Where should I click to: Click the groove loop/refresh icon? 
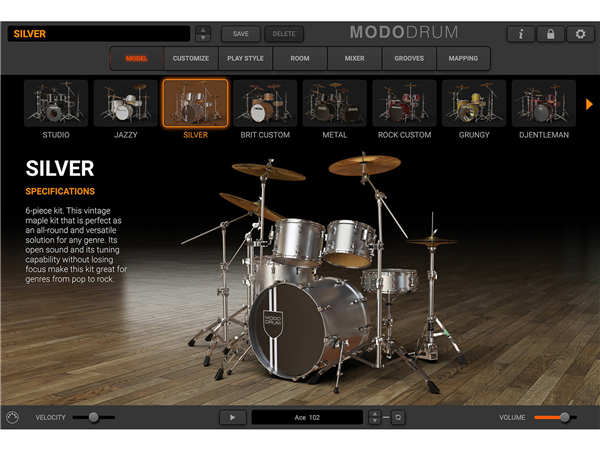(x=398, y=417)
